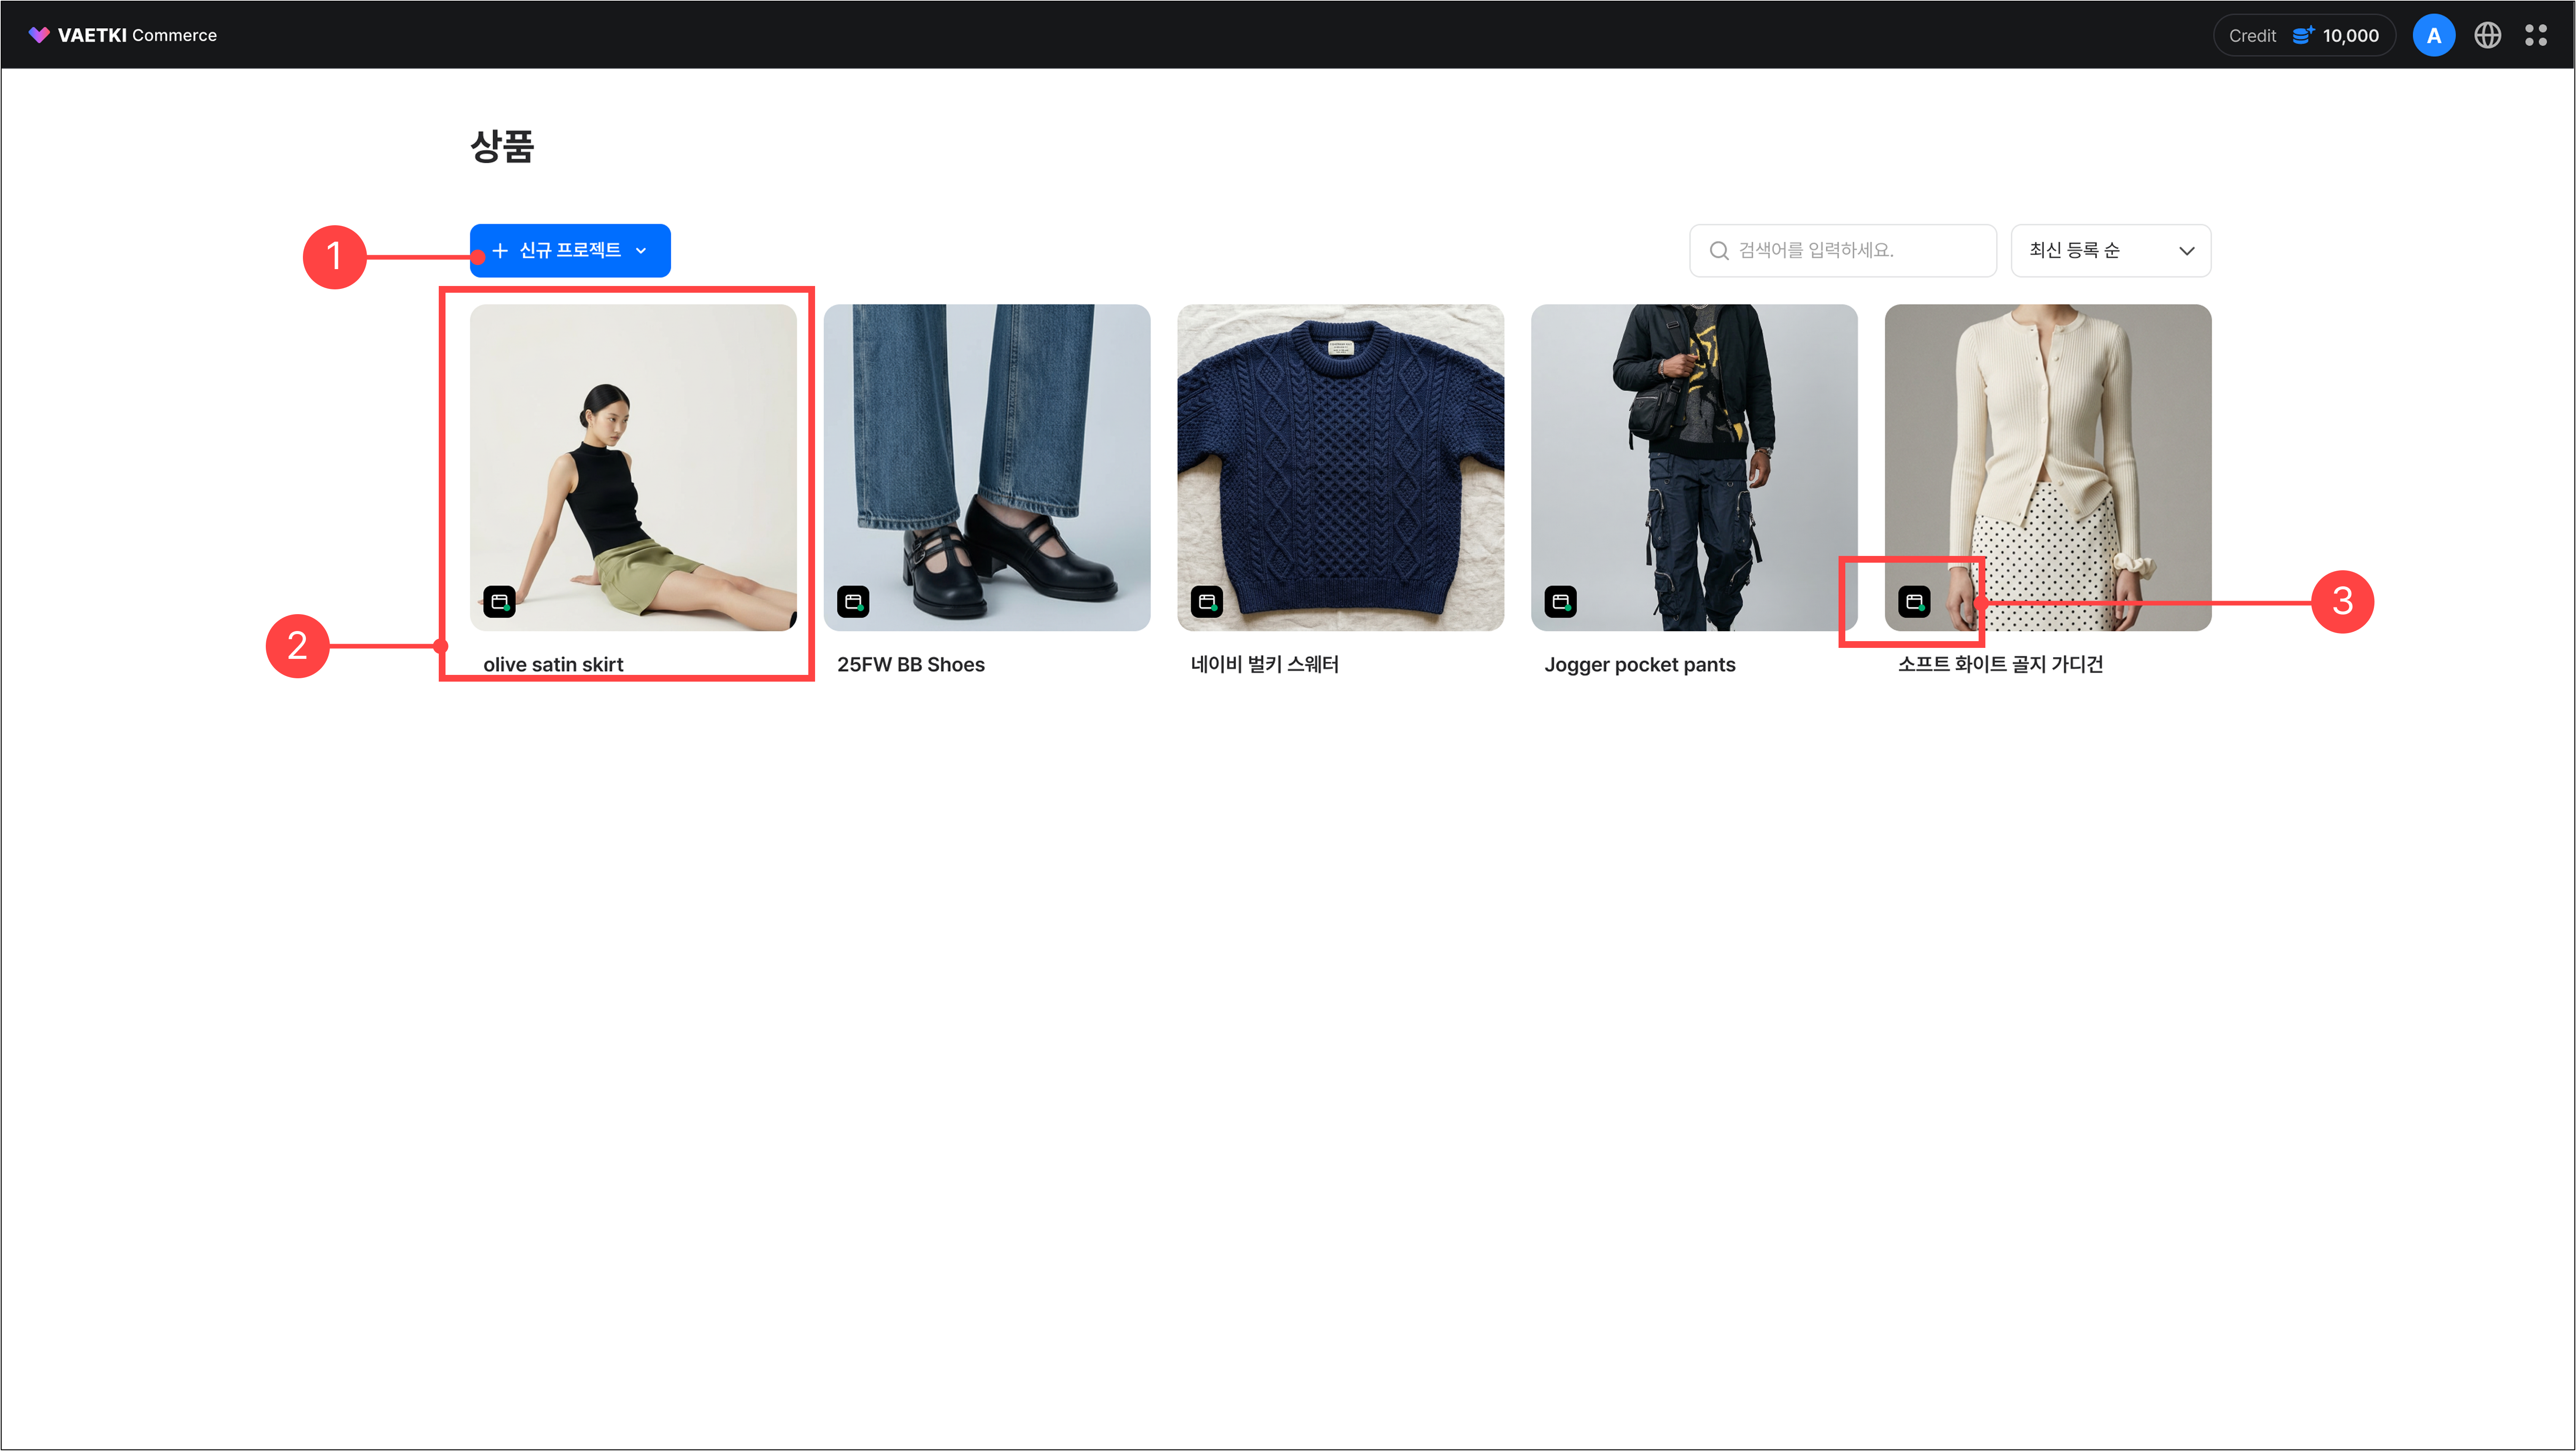Click the plus icon on 신규 프로젝트
2576x1451 pixels.
[x=500, y=250]
